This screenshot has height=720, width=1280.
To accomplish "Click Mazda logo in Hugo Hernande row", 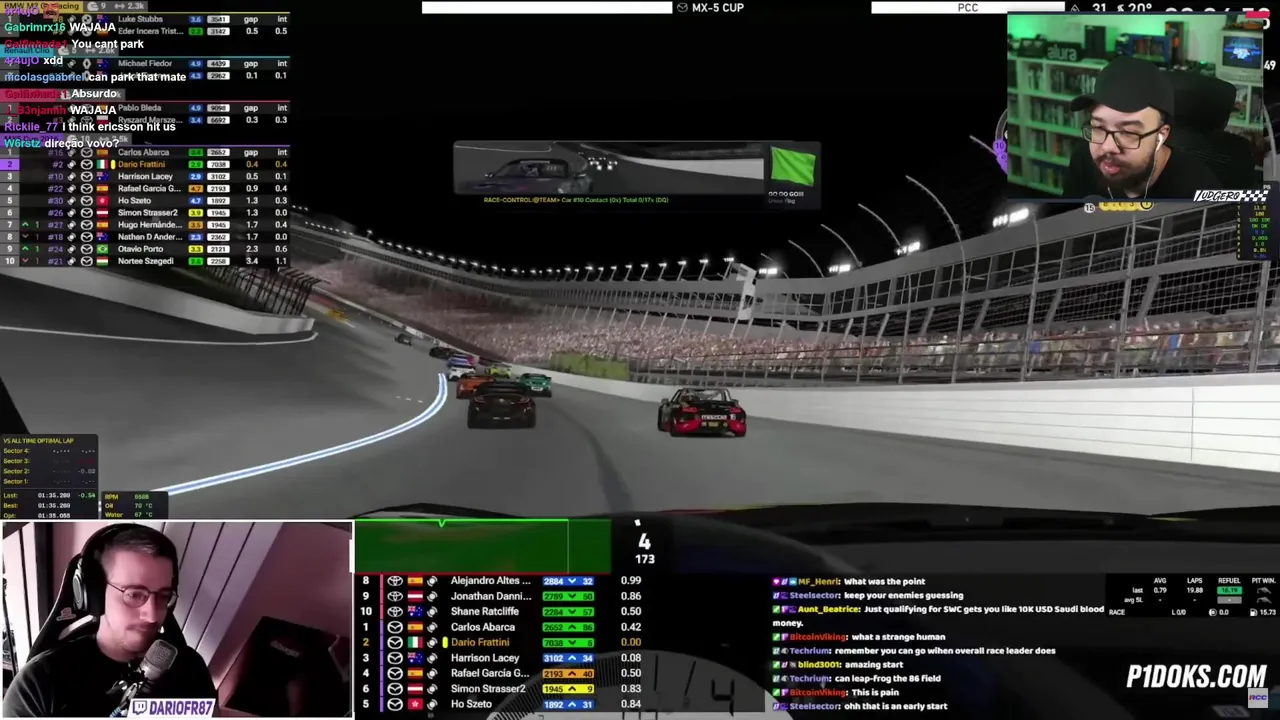I will point(86,225).
